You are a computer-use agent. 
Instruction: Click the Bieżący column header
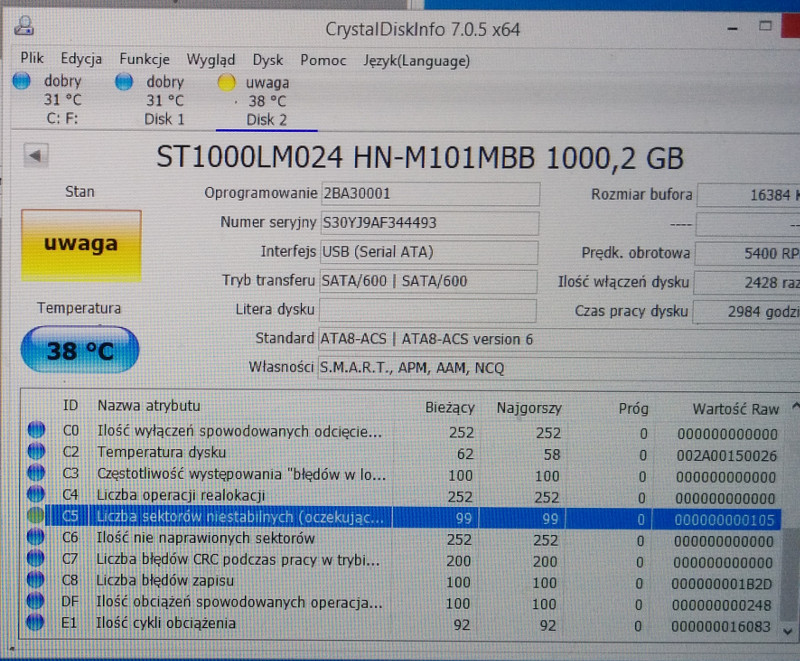449,408
